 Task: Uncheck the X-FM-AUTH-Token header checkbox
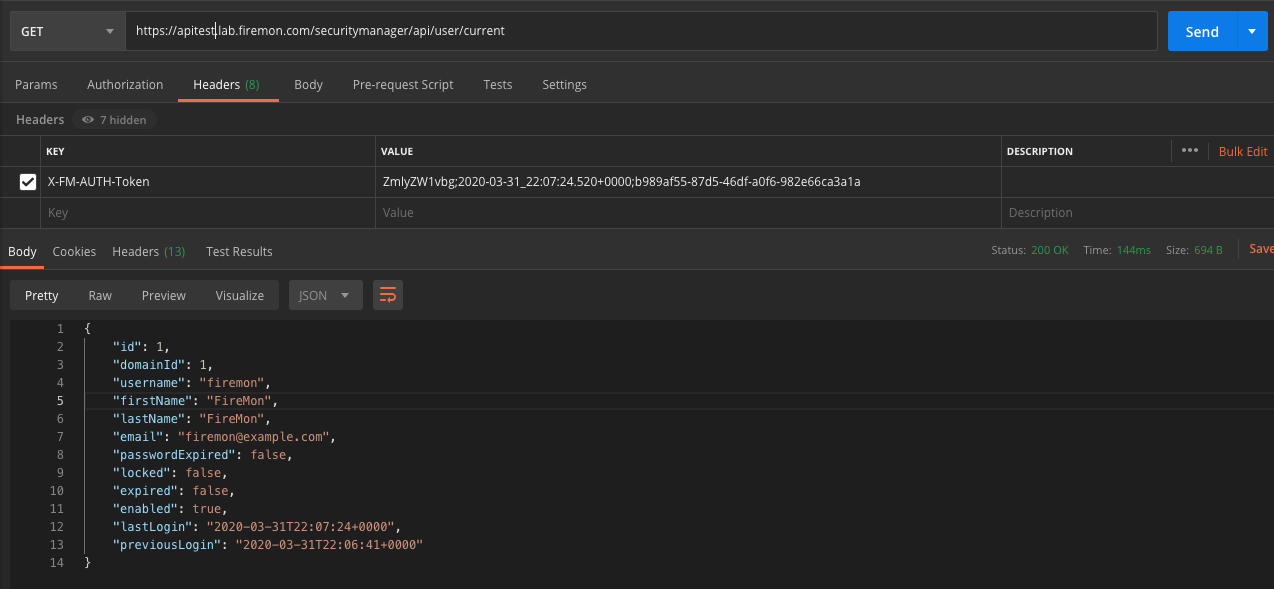28,182
